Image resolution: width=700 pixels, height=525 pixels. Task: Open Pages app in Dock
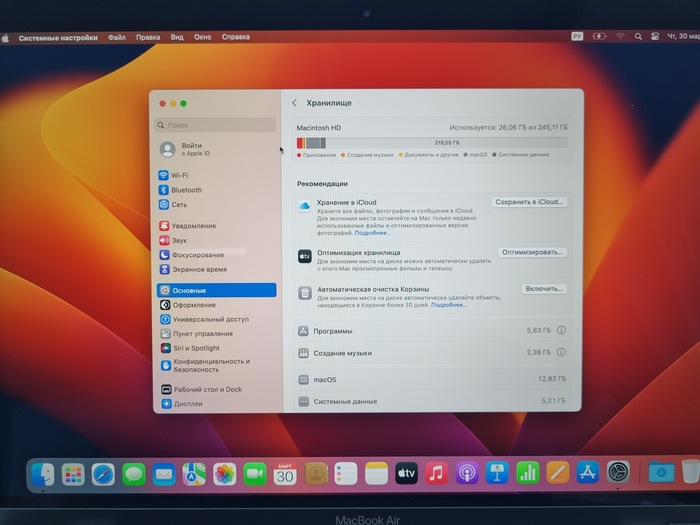(x=558, y=472)
